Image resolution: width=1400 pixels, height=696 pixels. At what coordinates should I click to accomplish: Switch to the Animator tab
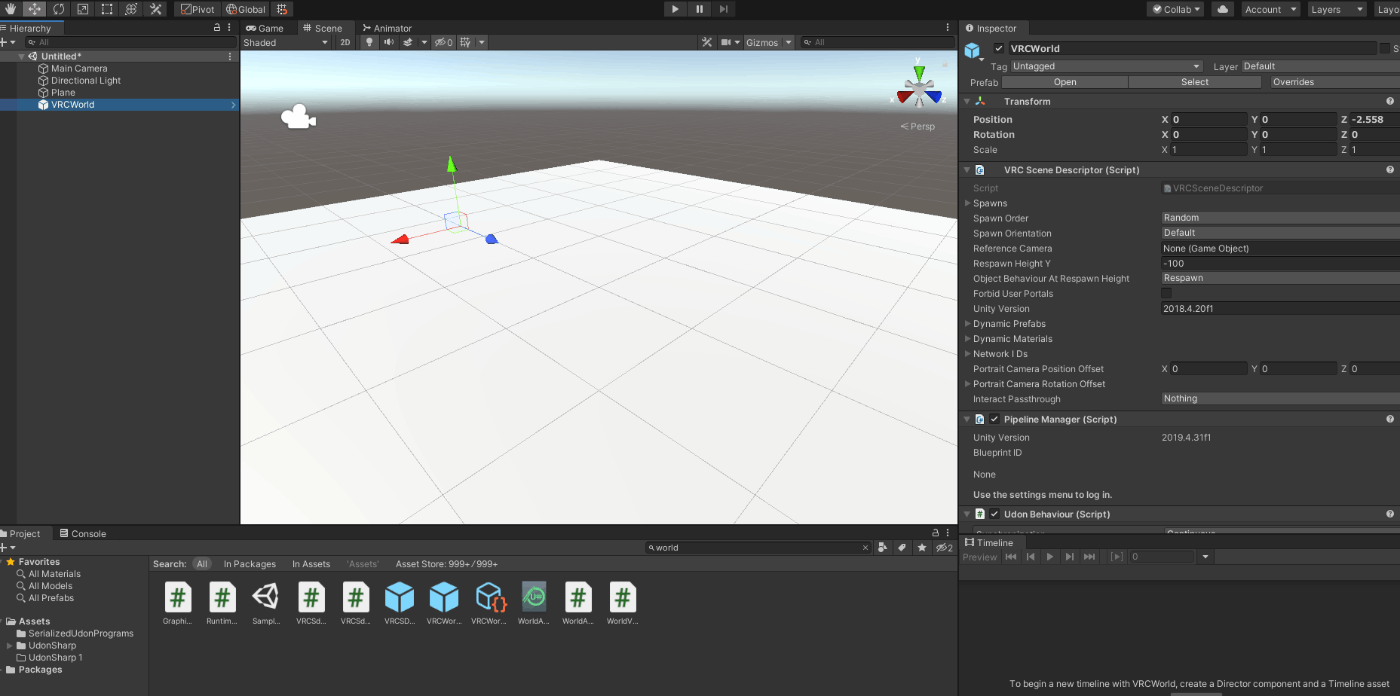[x=387, y=28]
